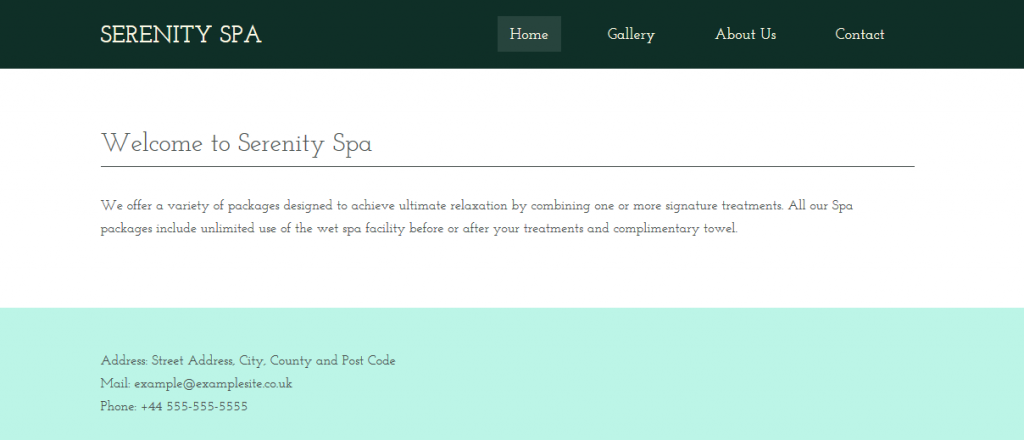Select the +44 555-555-5555 phone number
Image resolution: width=1024 pixels, height=440 pixels.
194,407
